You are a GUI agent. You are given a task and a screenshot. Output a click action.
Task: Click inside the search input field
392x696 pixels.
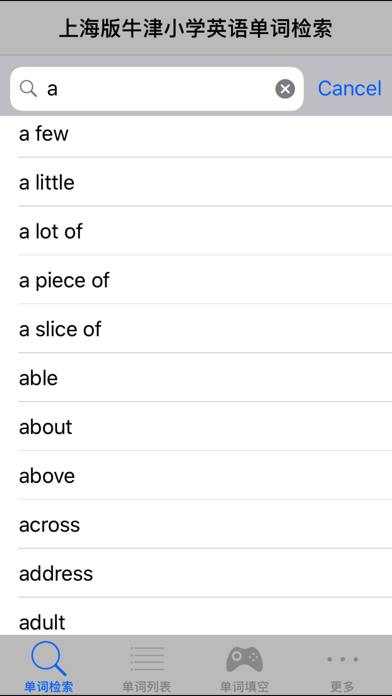157,89
